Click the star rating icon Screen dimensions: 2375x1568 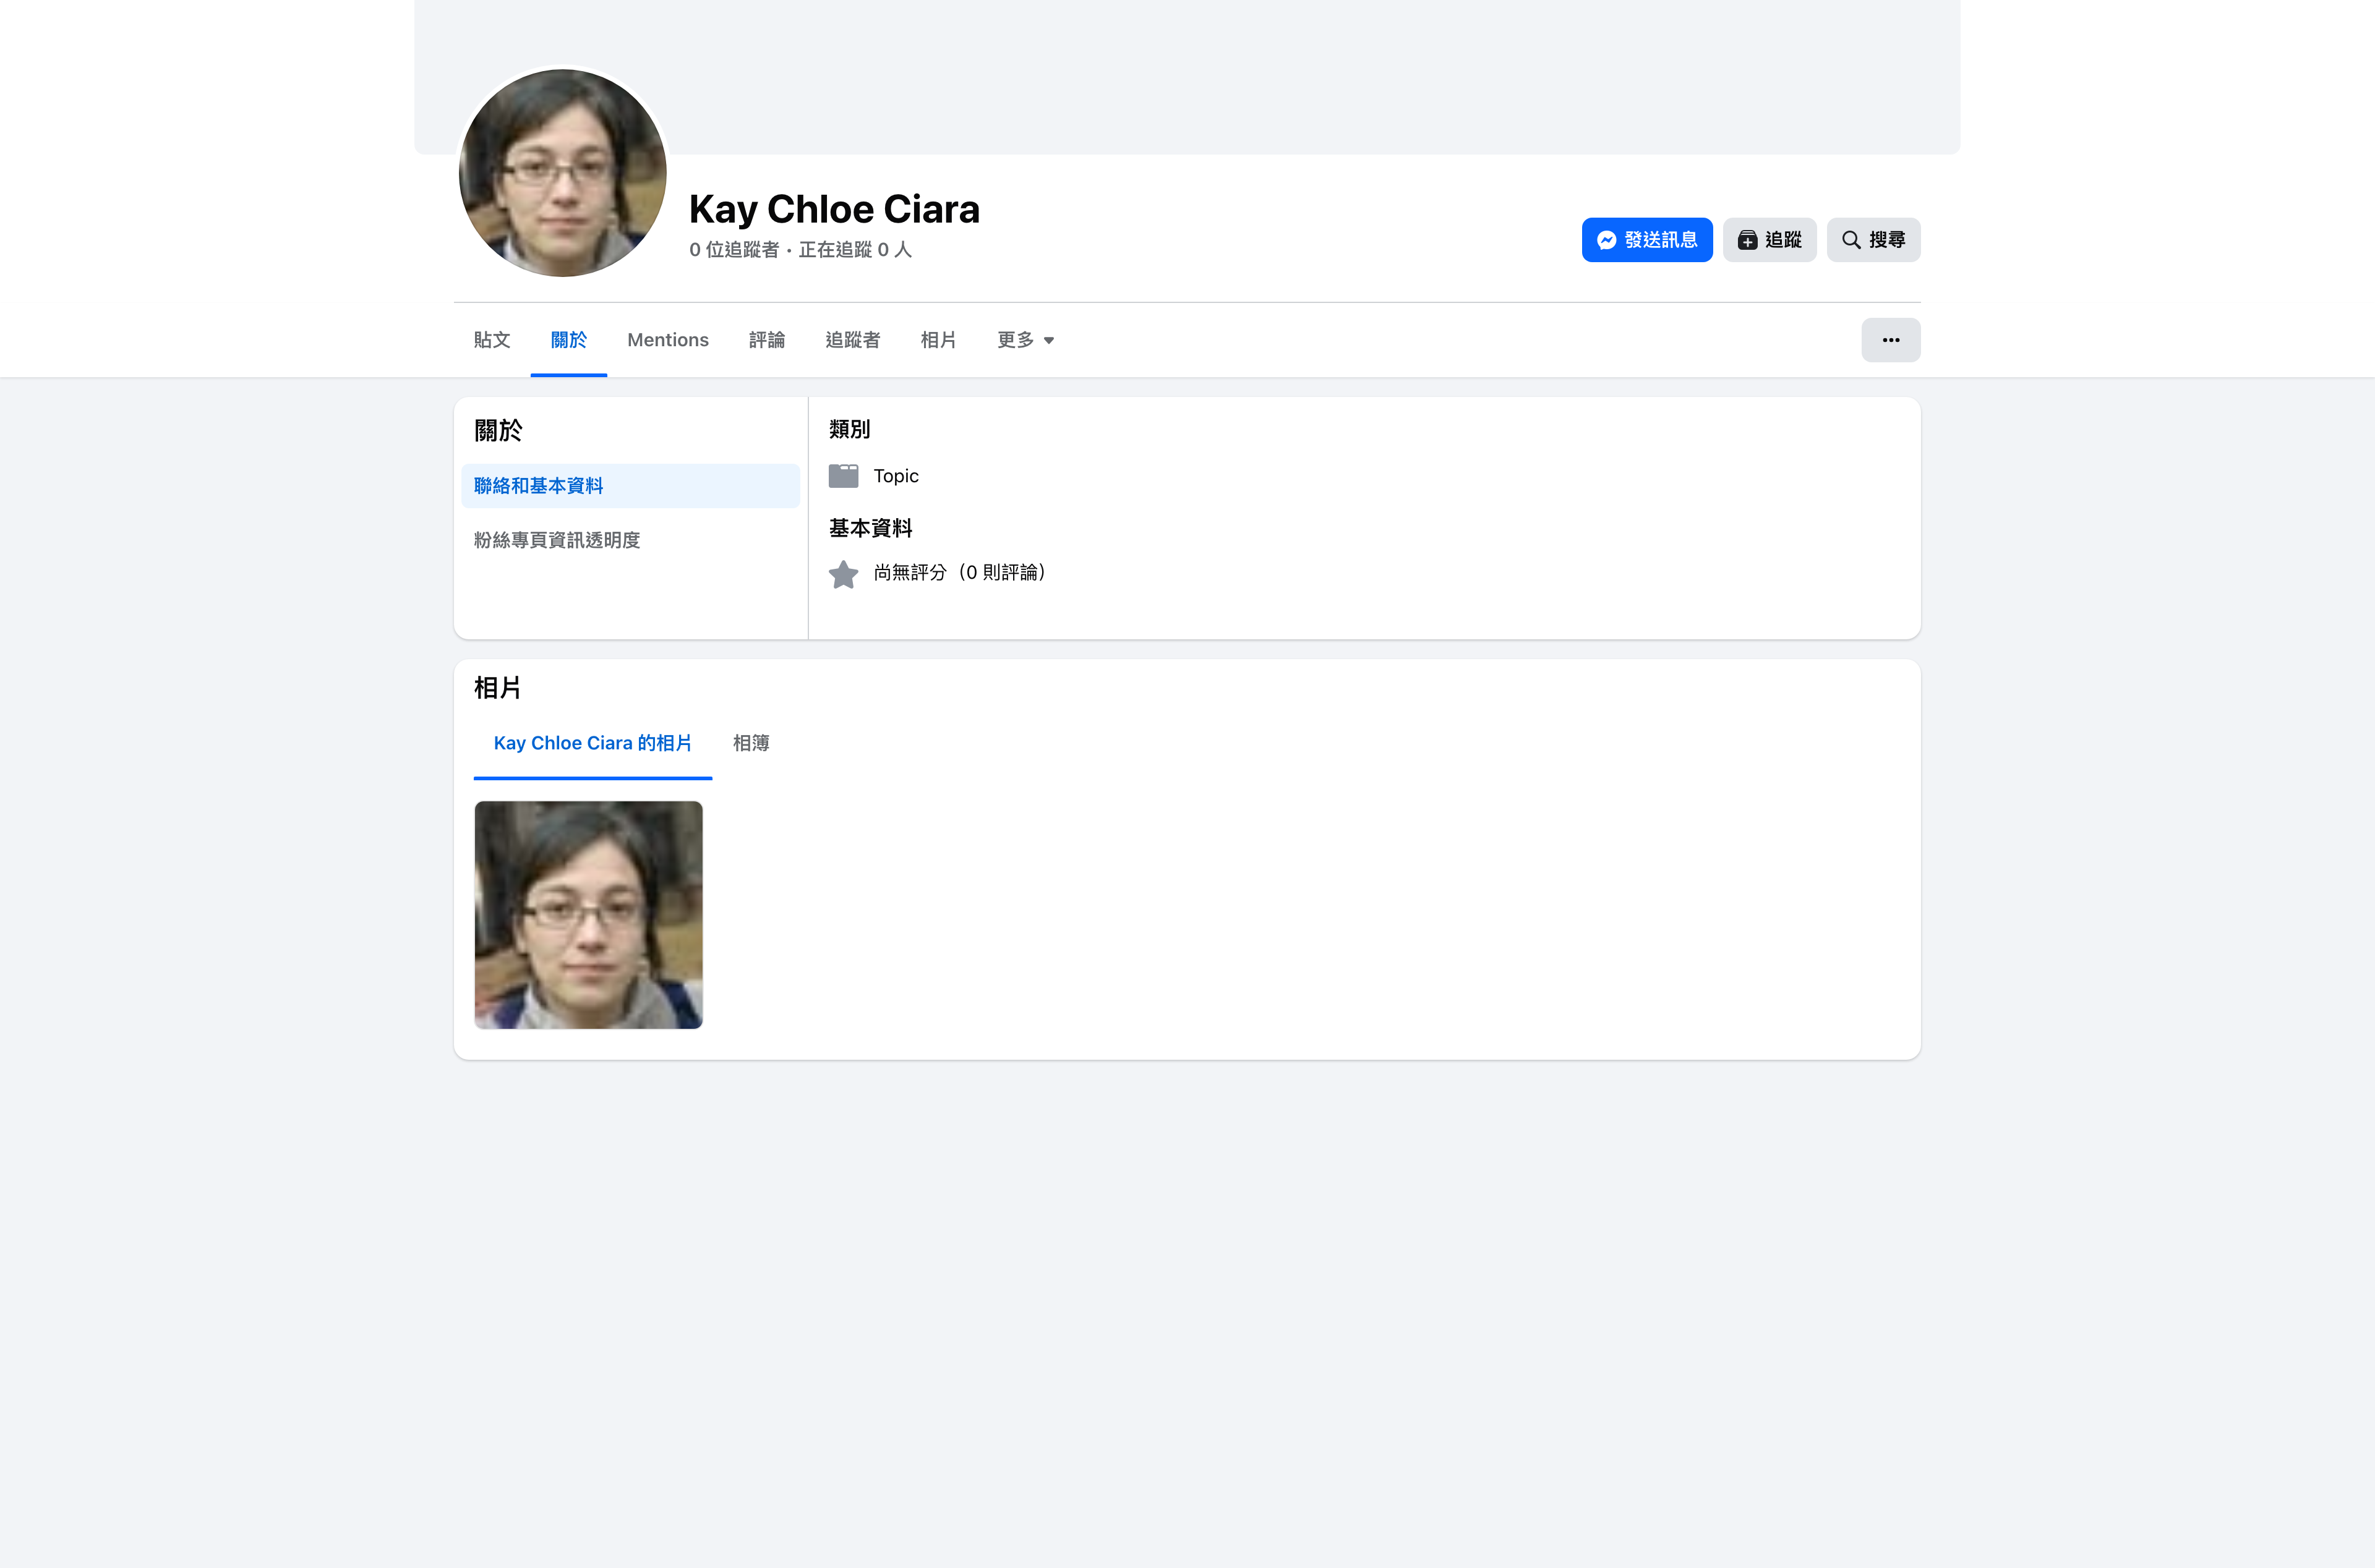(x=843, y=574)
